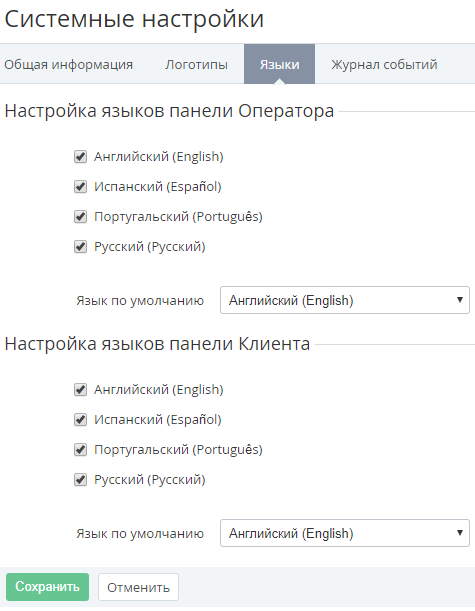Screen dimensions: 475x611
Task: Open Operator panel default language dropdown
Action: click(x=345, y=300)
